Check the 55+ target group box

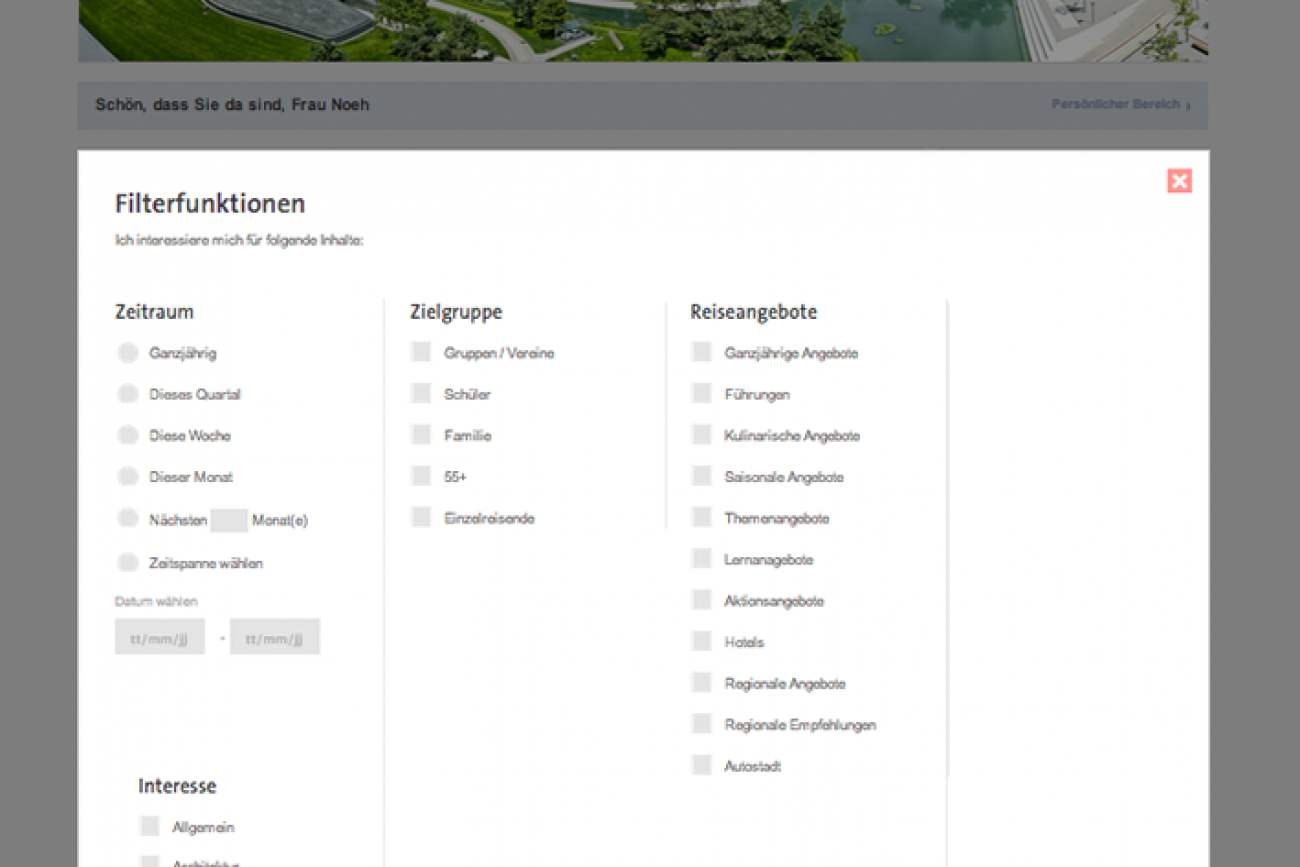[422, 476]
